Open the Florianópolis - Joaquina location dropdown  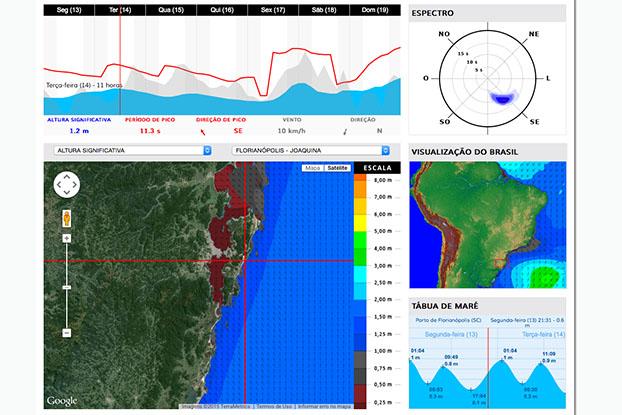pyautogui.click(x=311, y=150)
